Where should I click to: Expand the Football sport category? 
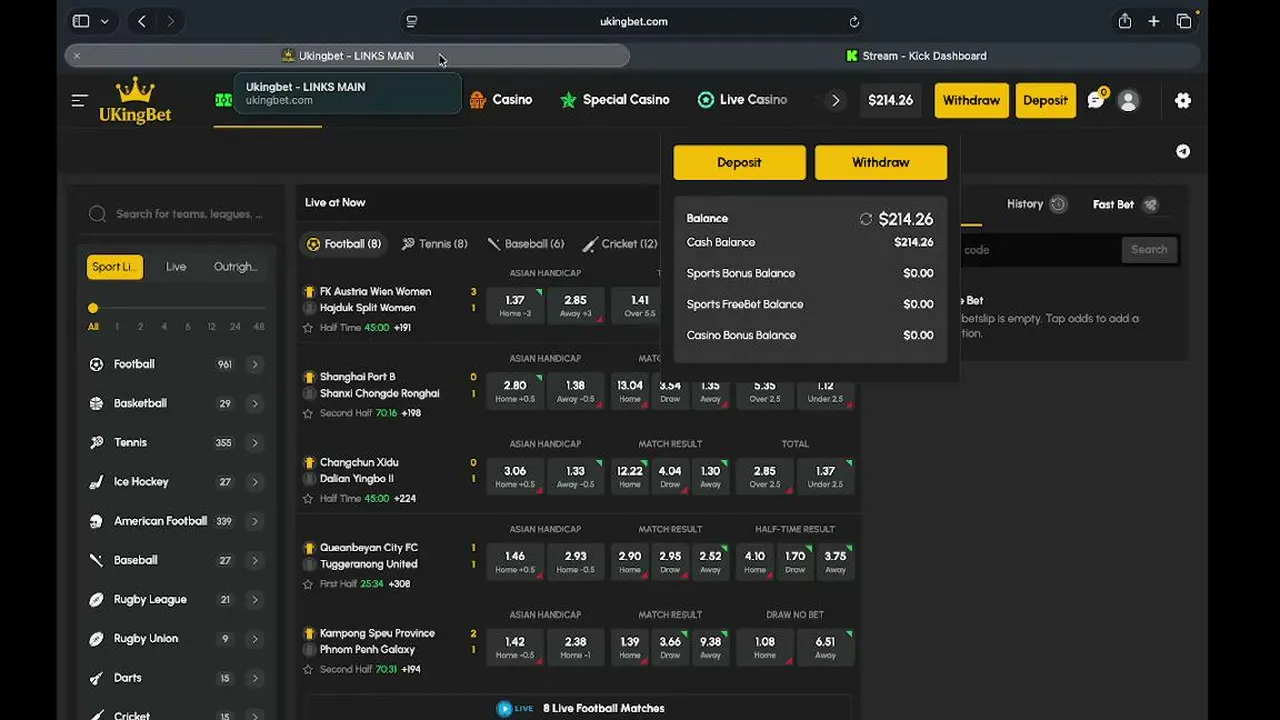(255, 365)
